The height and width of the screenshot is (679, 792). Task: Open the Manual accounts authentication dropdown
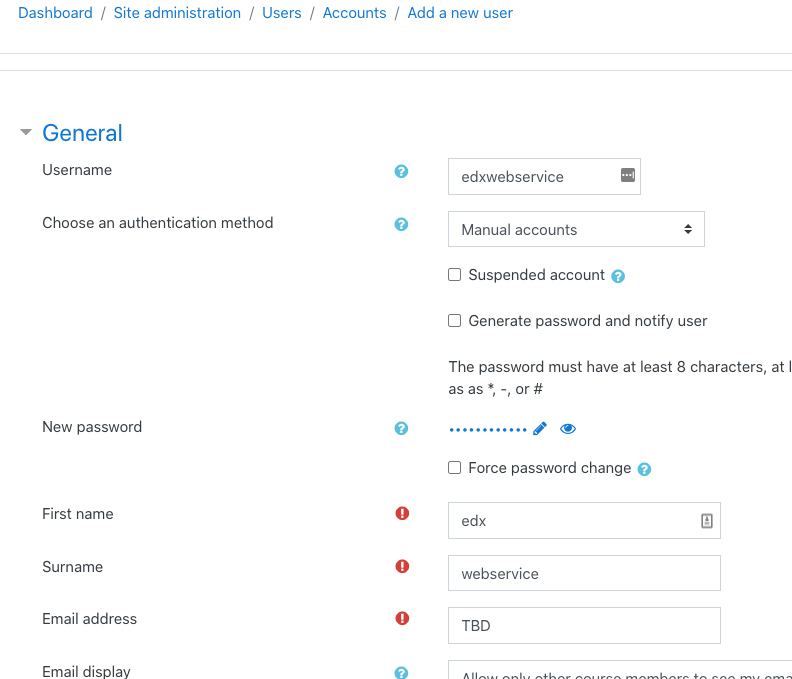576,229
